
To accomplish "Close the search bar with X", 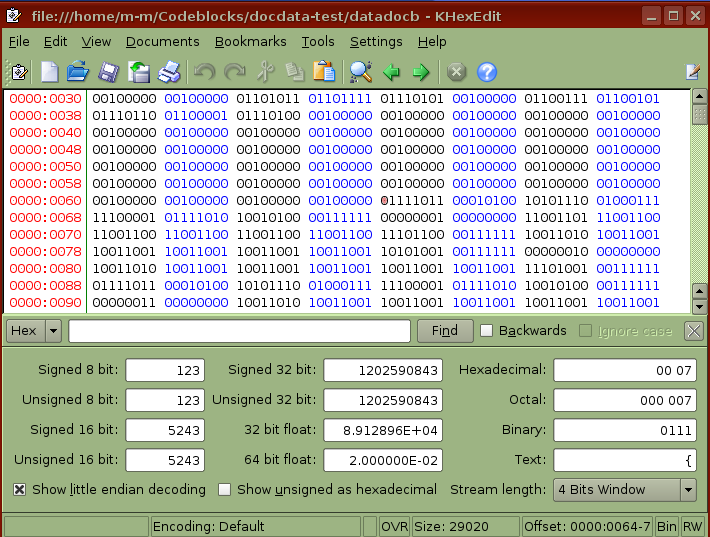I will (694, 331).
